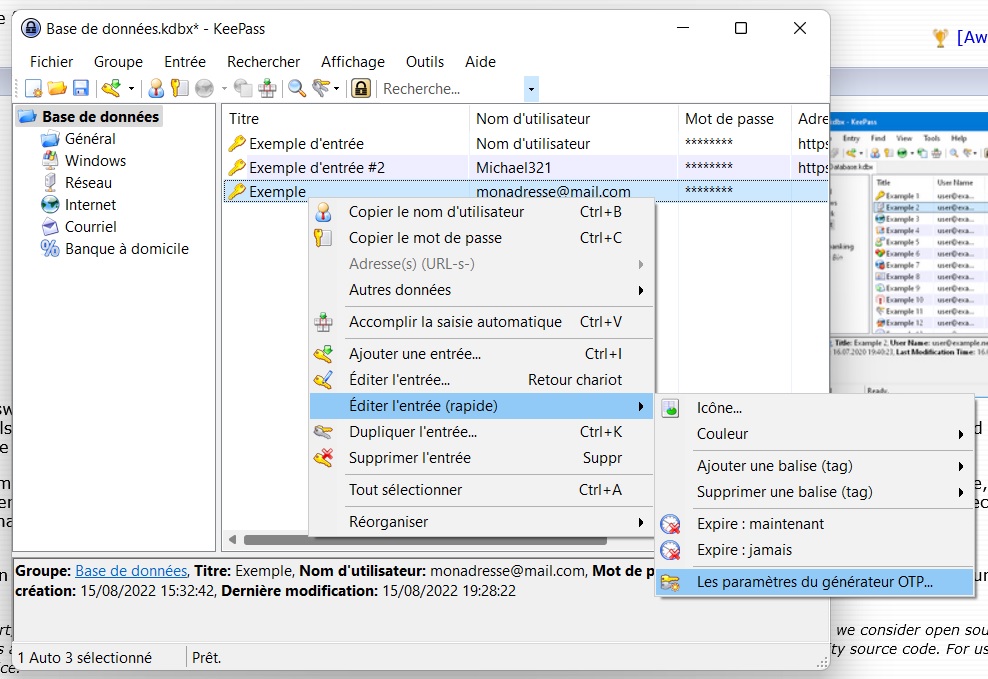
Task: Save database using the floppy disk icon
Action: coord(80,89)
